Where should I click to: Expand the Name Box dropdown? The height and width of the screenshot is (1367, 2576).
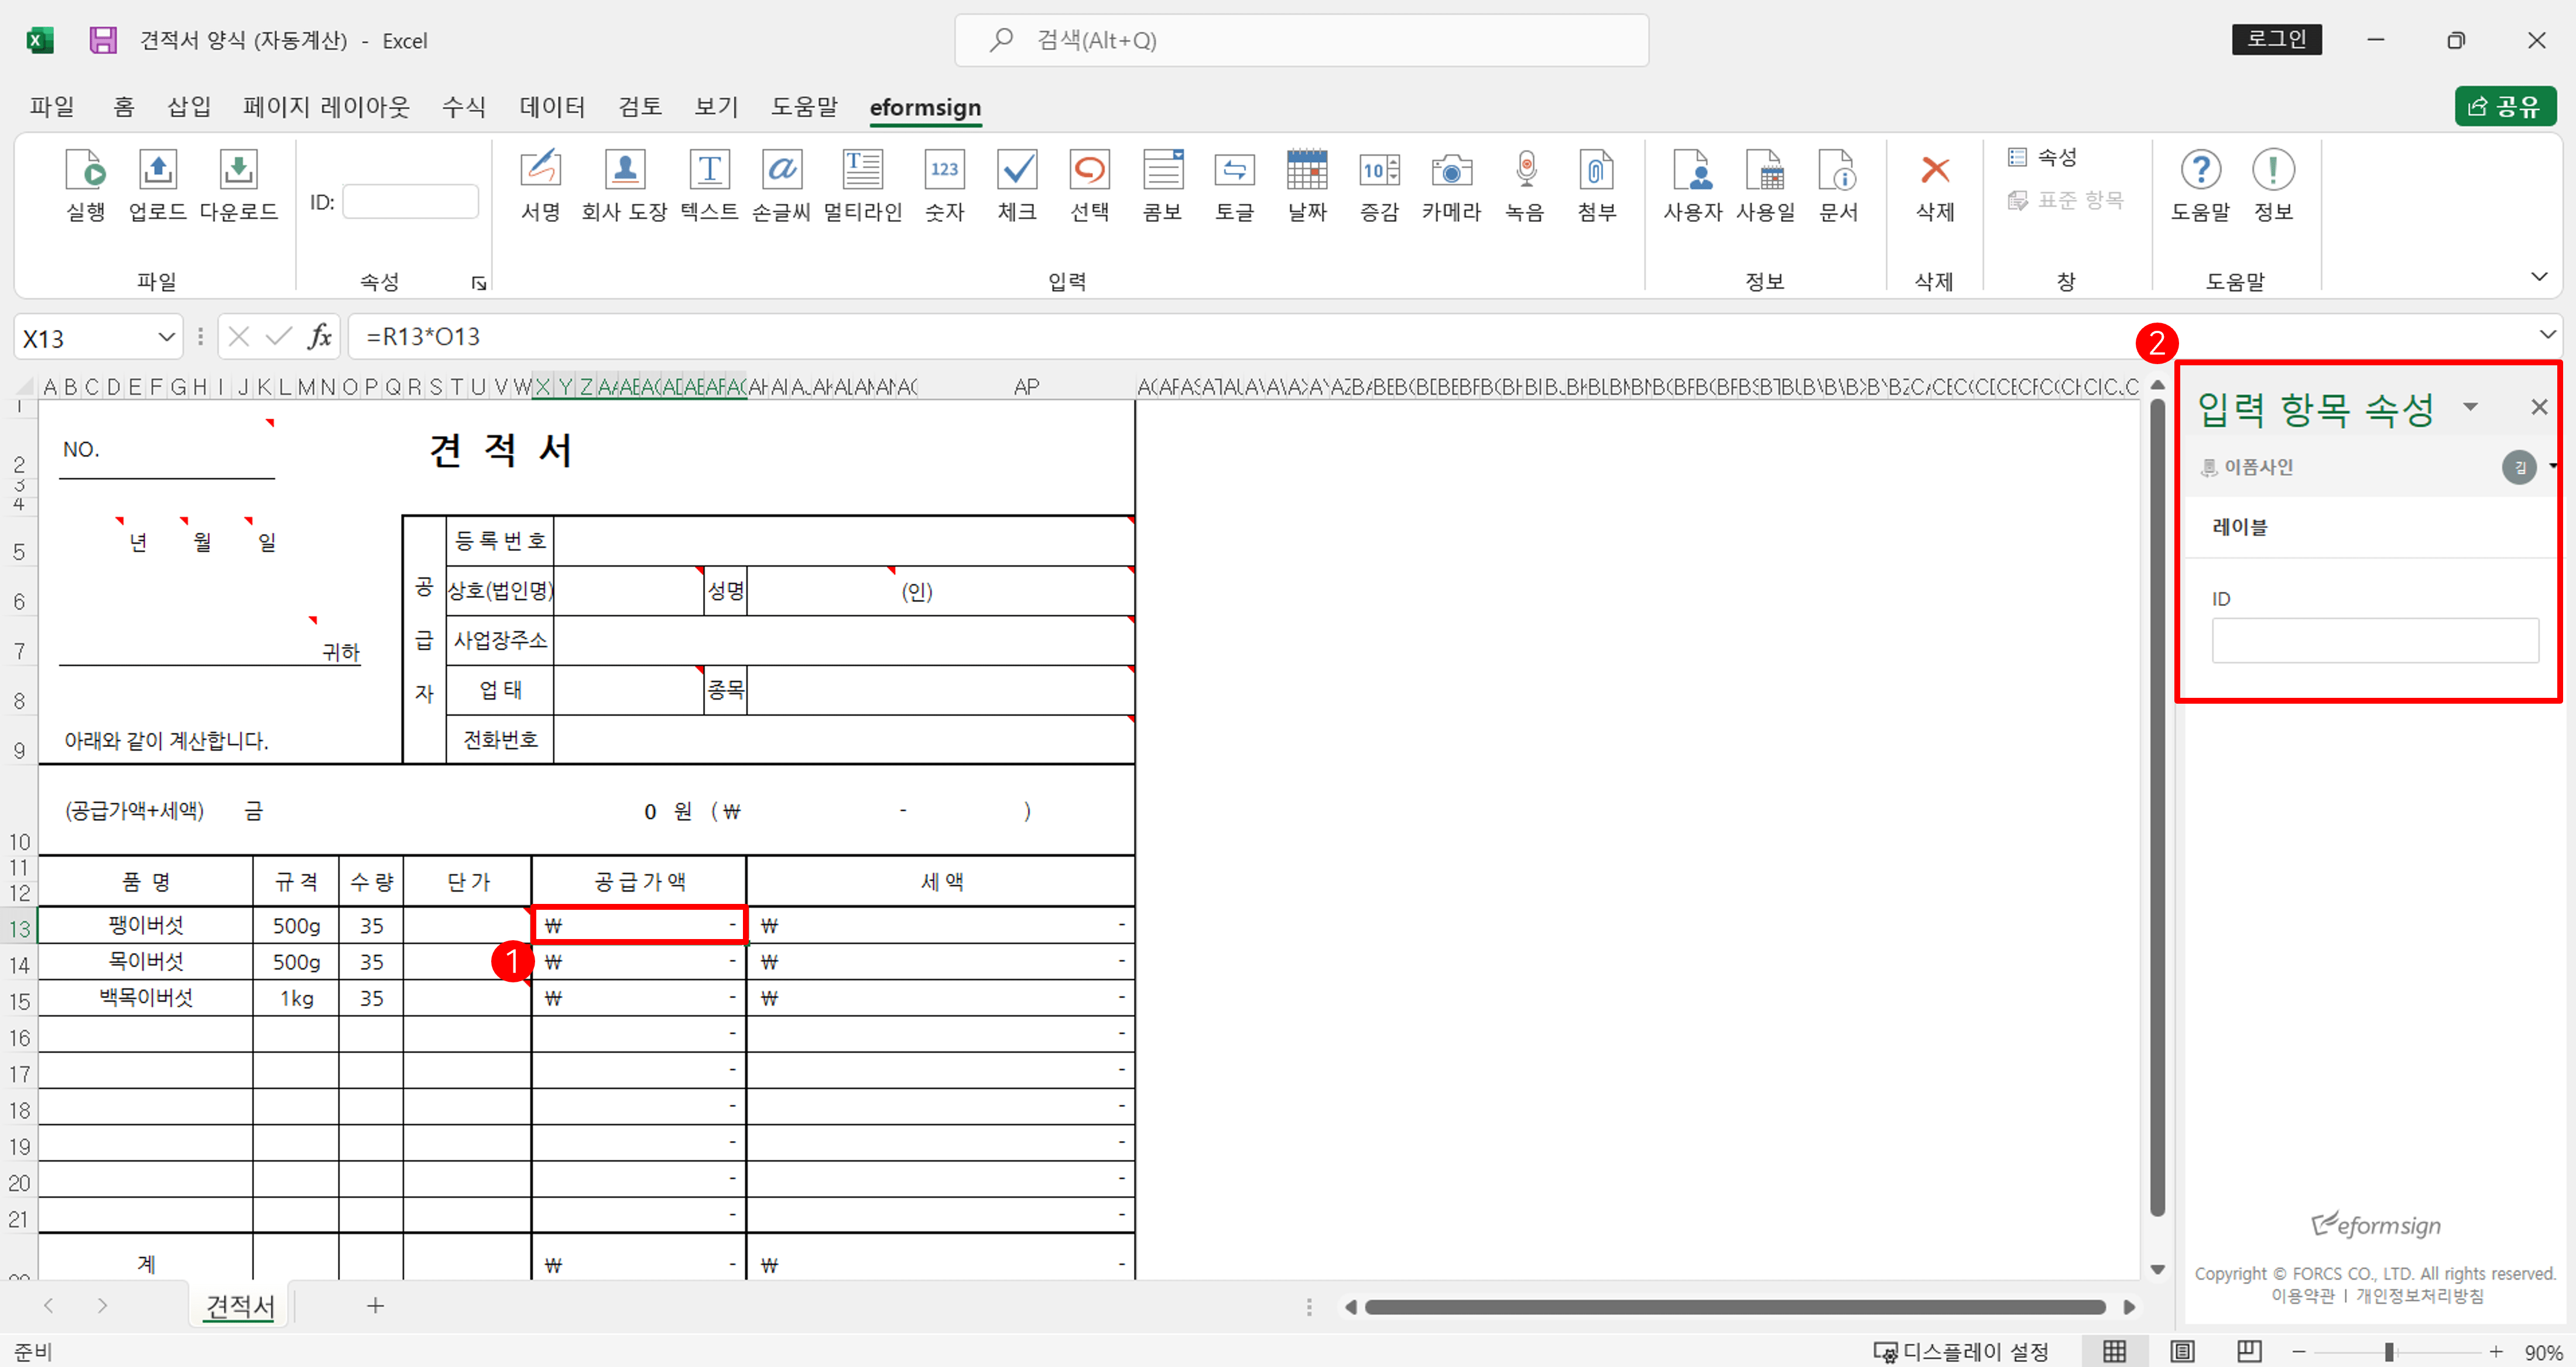click(x=166, y=337)
